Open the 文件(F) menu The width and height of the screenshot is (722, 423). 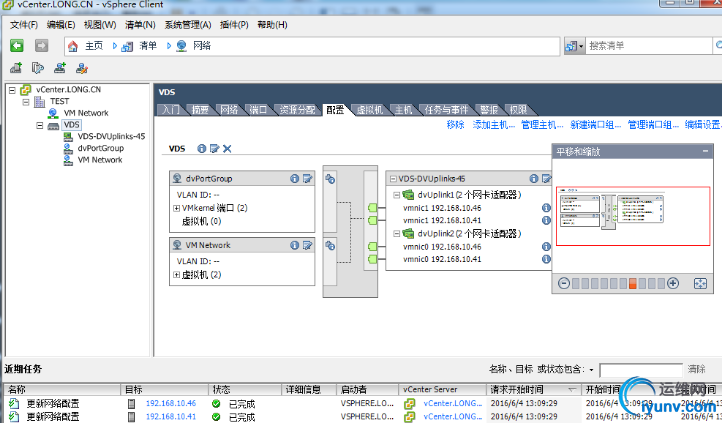point(24,25)
